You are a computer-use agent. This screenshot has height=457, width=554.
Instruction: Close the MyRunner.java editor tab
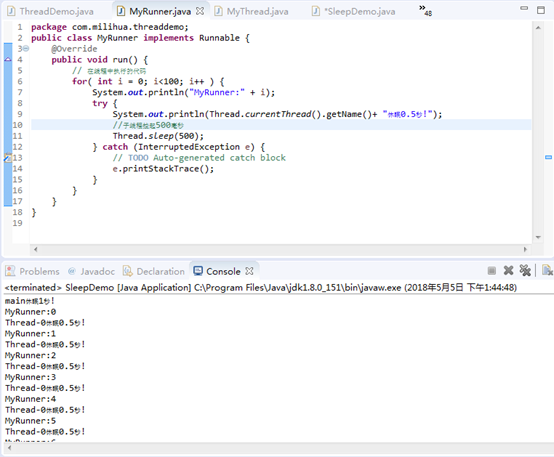tap(200, 11)
